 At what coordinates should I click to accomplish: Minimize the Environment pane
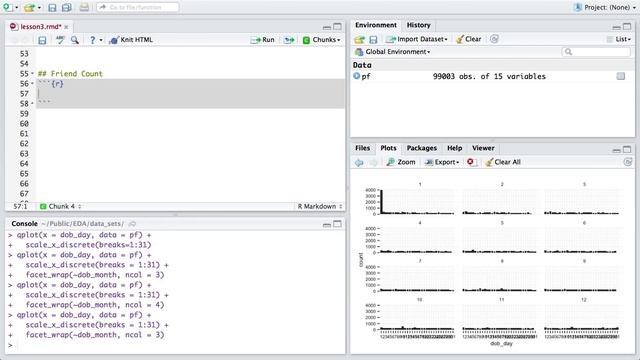(616, 27)
